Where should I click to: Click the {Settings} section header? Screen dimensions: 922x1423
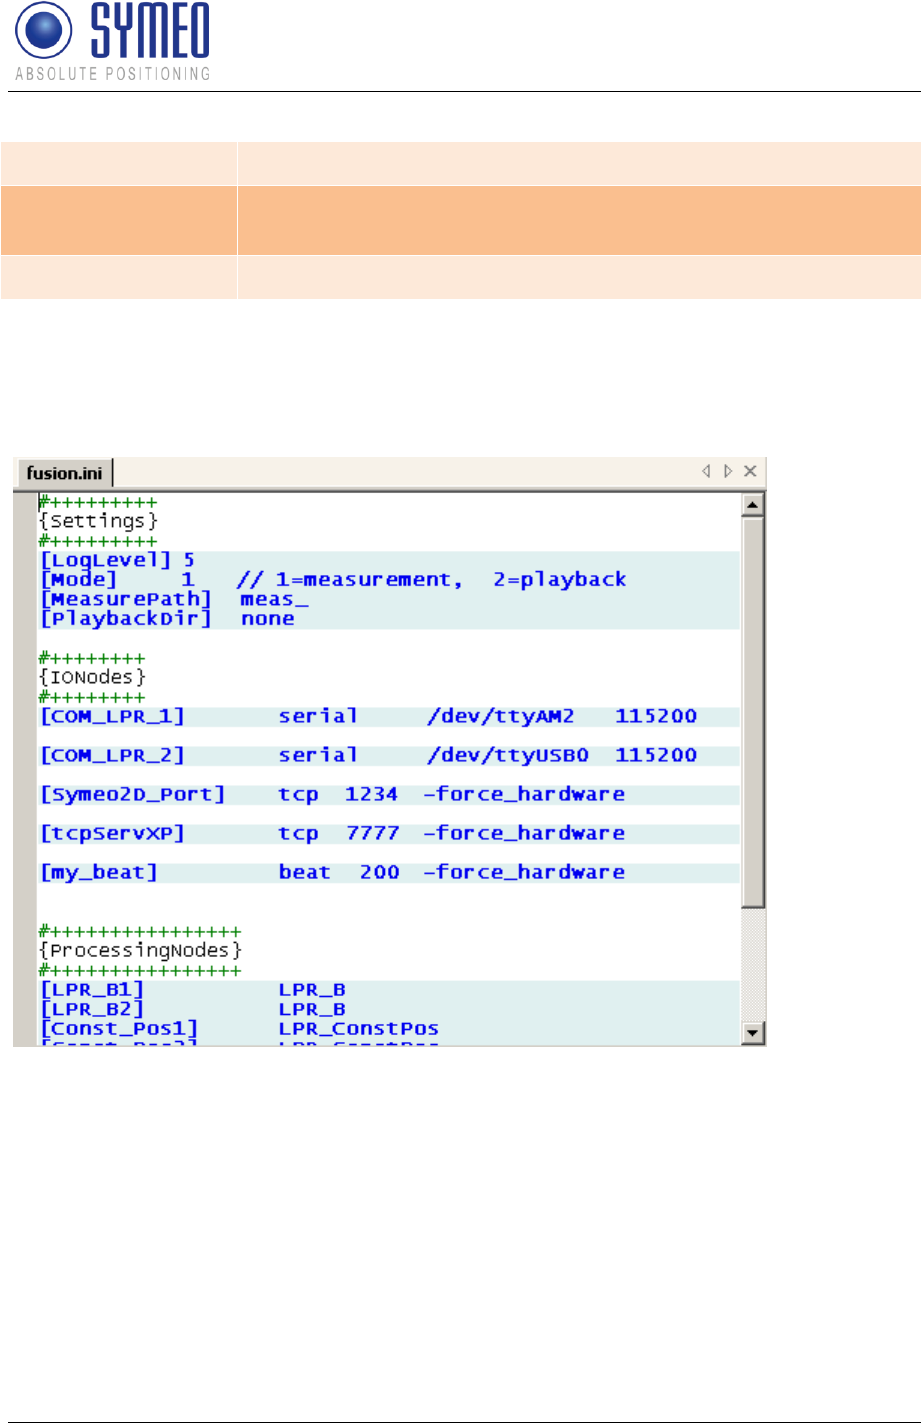click(98, 521)
